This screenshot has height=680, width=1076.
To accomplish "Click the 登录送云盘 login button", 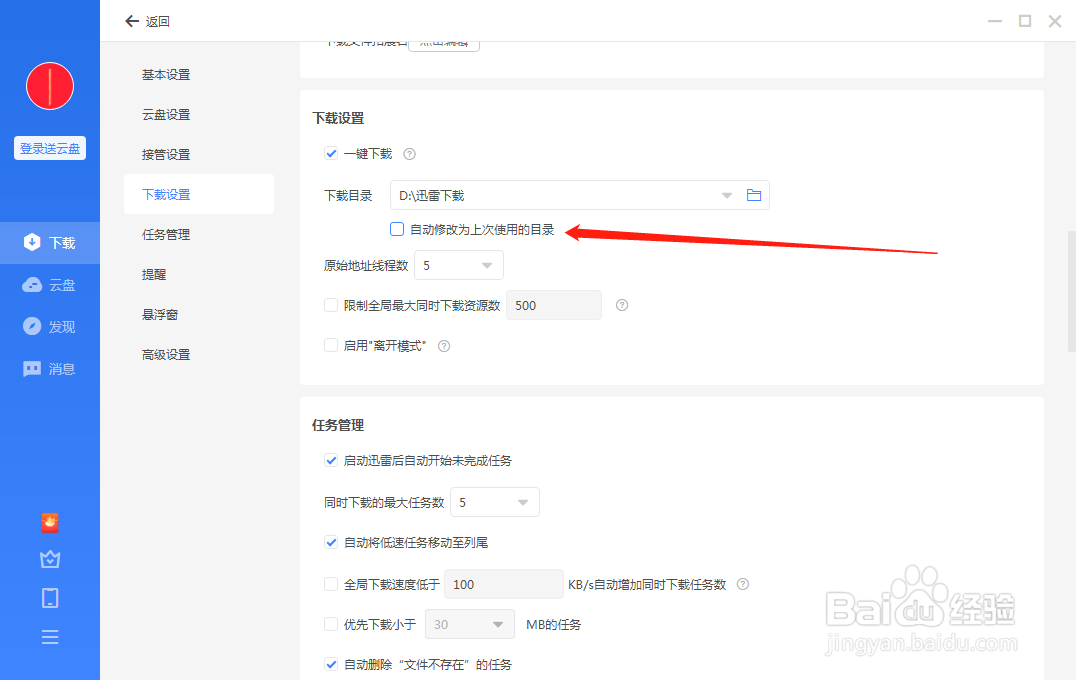I will click(49, 147).
